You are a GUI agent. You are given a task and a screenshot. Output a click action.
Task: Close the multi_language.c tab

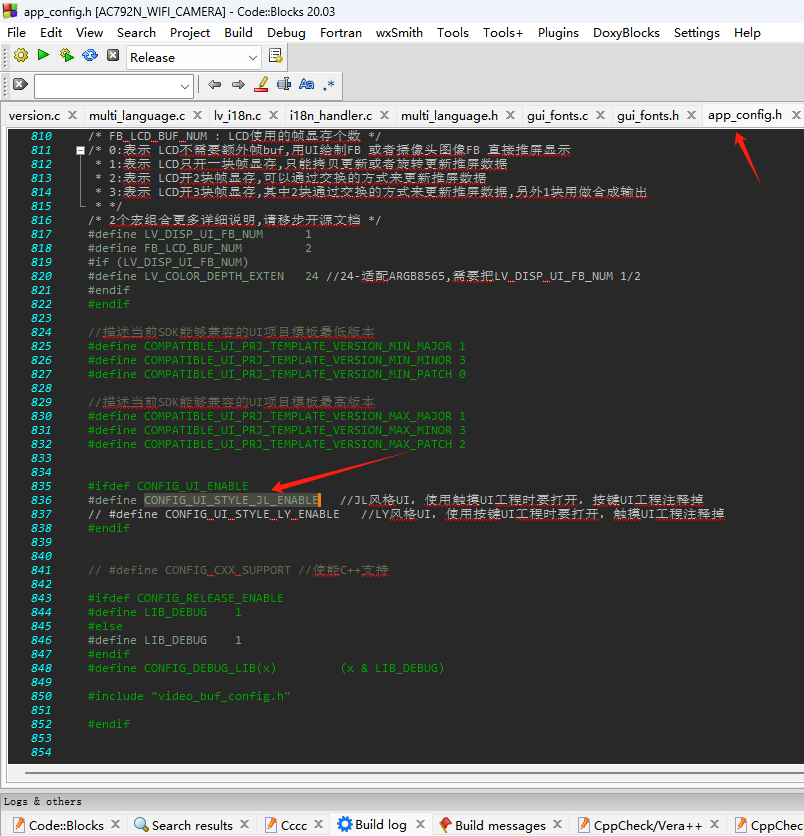(197, 115)
